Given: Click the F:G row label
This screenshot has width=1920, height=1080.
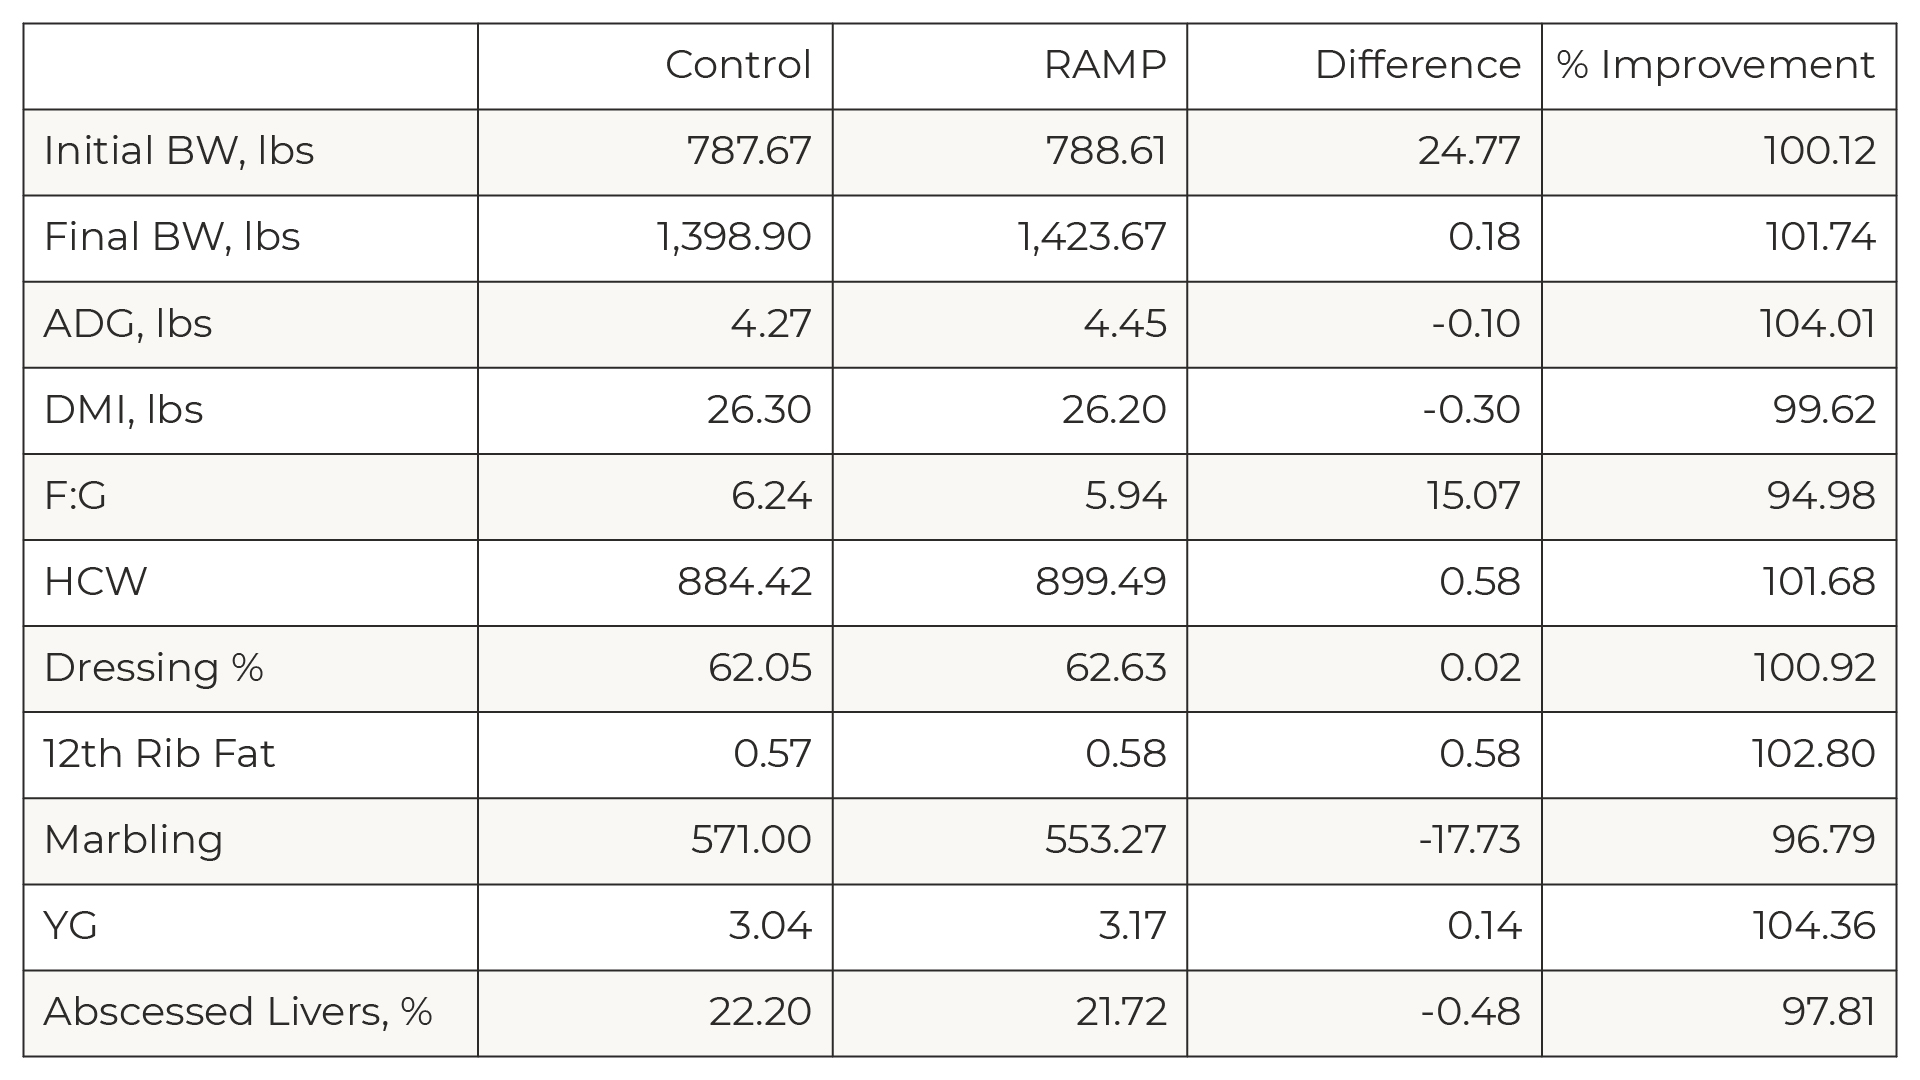Looking at the screenshot, I should click(75, 496).
